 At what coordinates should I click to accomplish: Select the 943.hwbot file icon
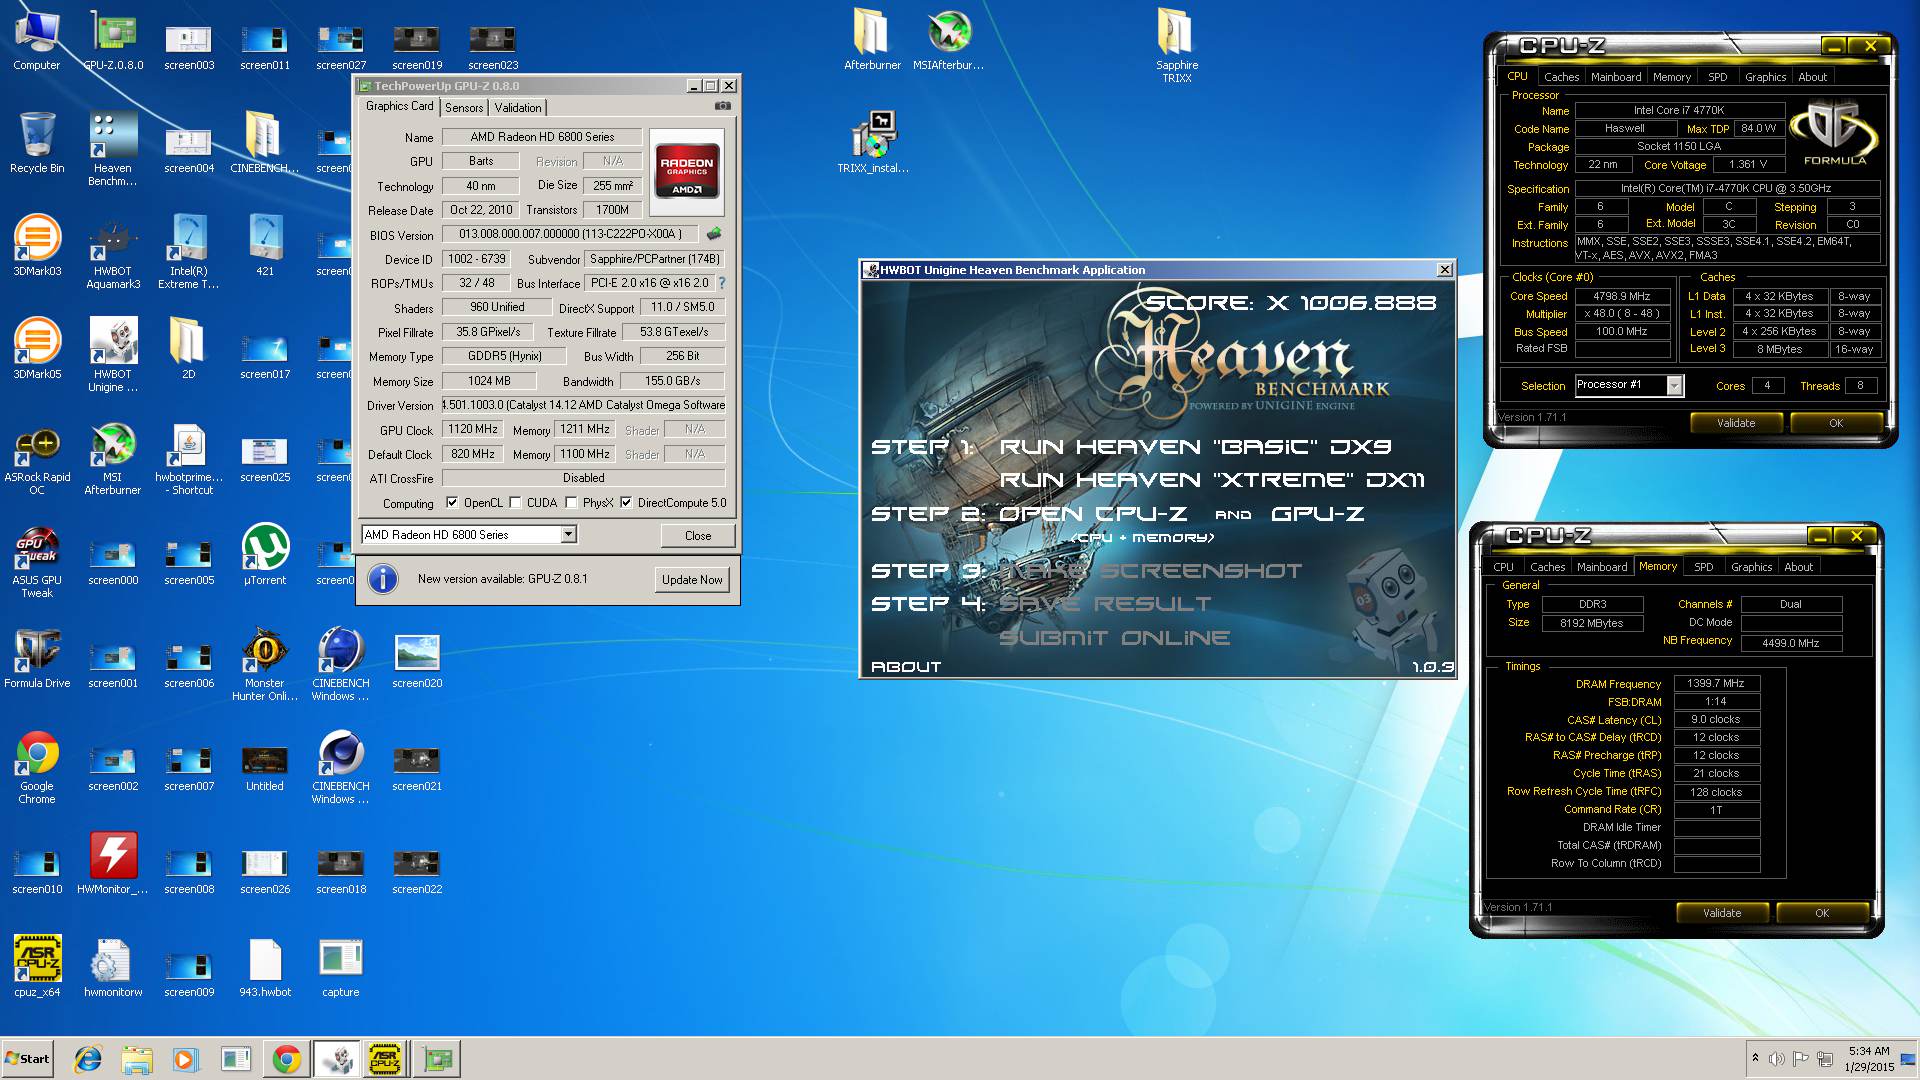coord(265,967)
